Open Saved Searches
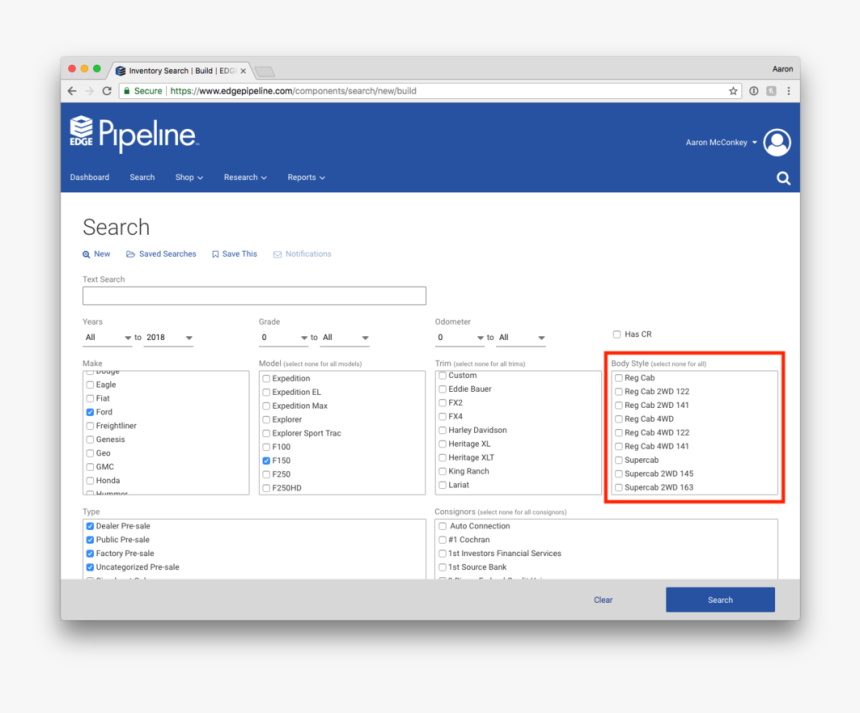Screen dimensions: 860x713 click(161, 254)
